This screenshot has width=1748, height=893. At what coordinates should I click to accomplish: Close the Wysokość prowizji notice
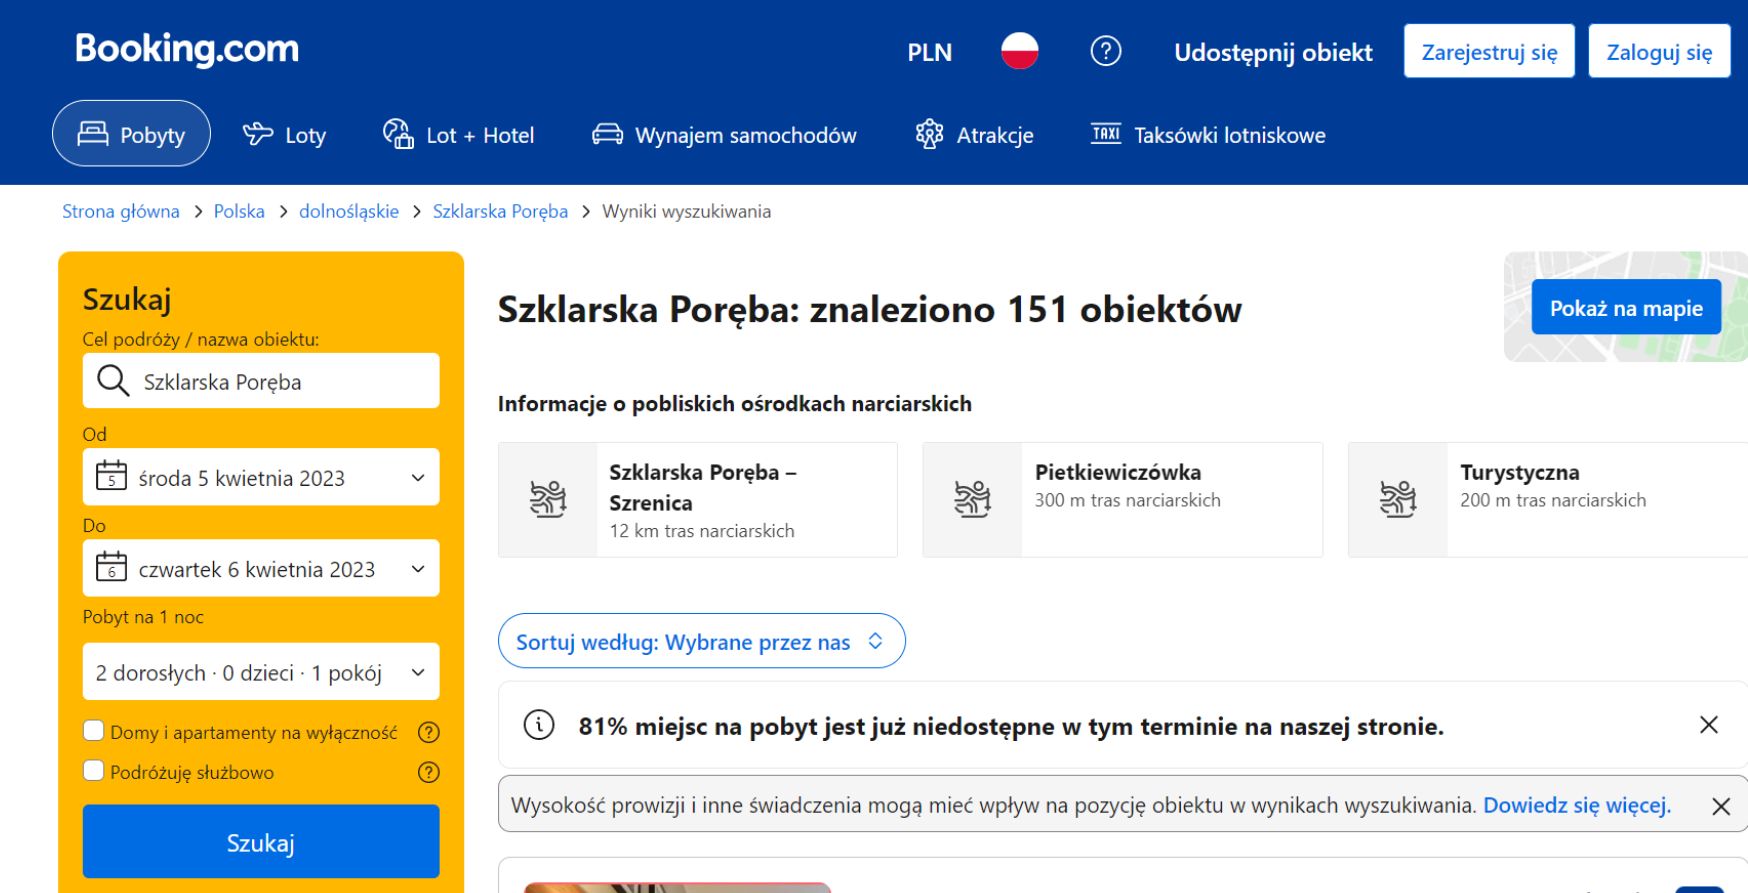point(1721,806)
